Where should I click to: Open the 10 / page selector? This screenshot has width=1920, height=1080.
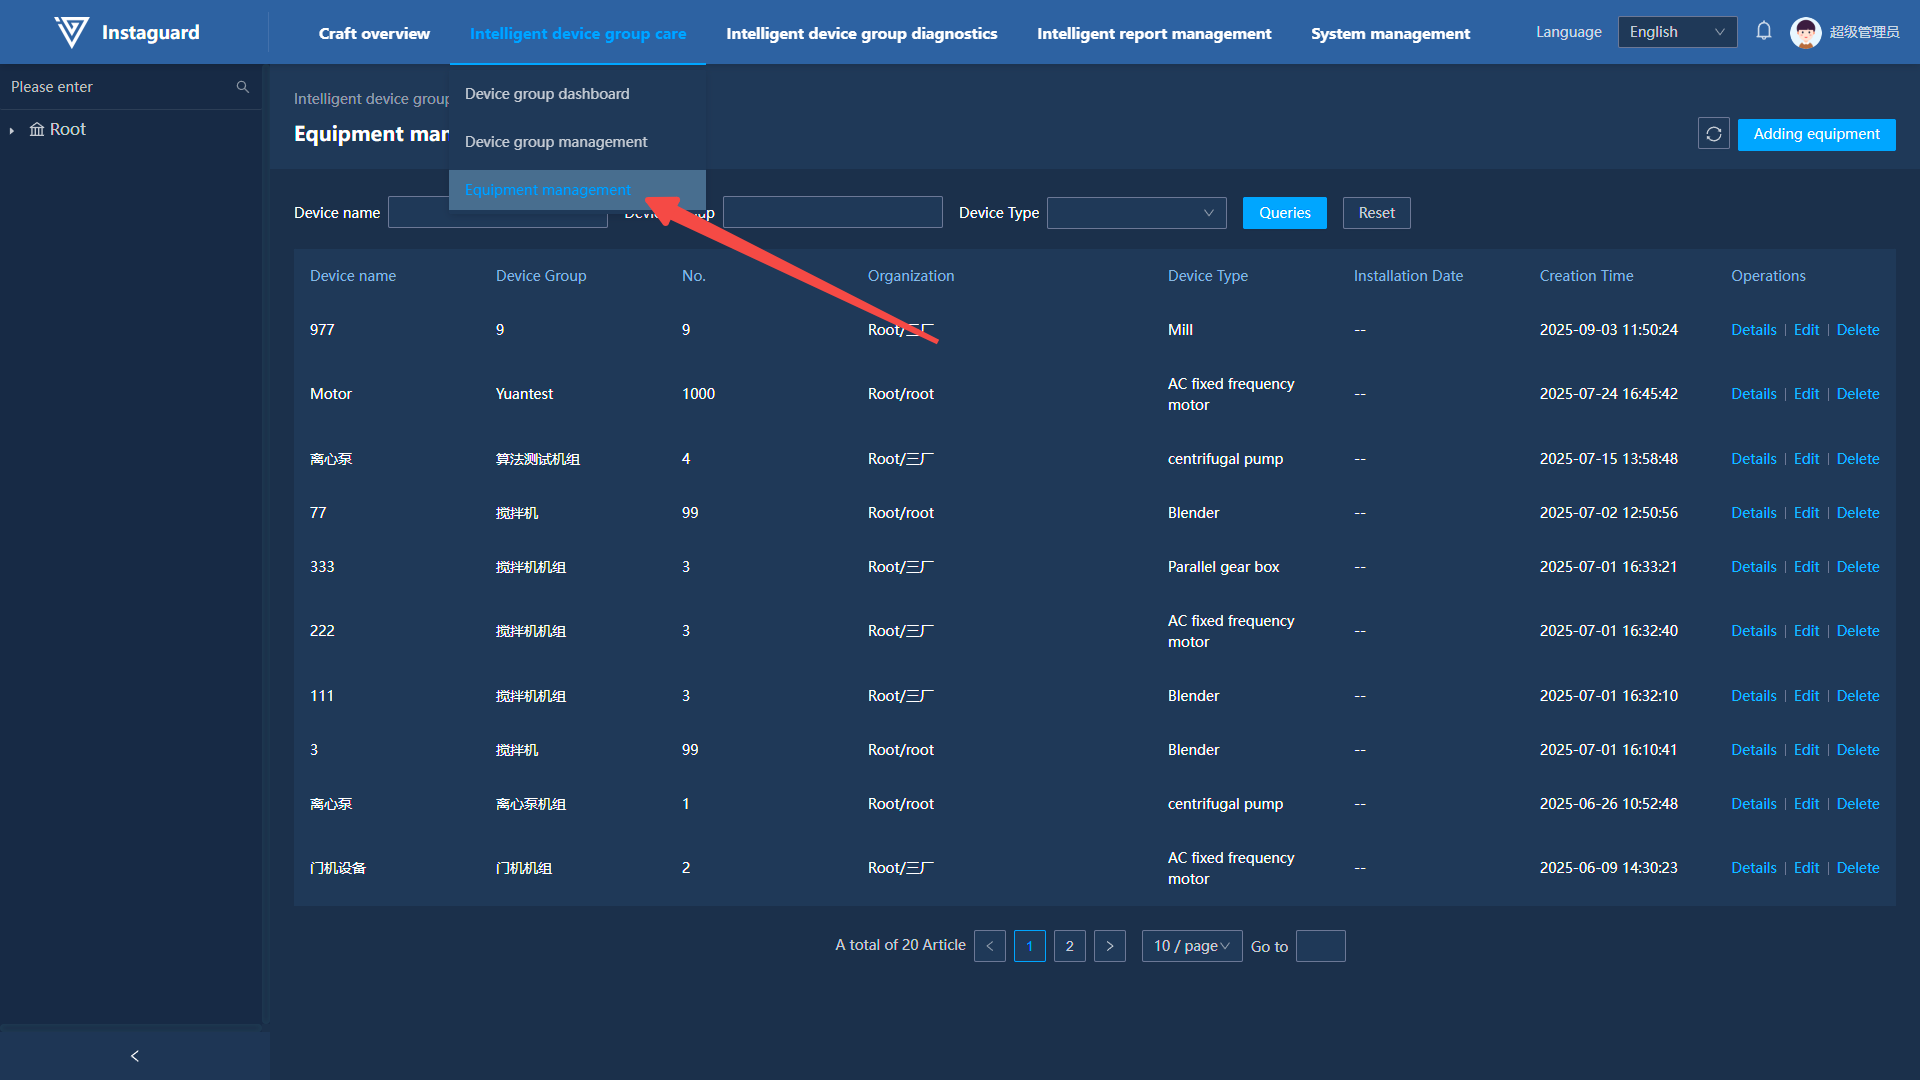point(1191,946)
